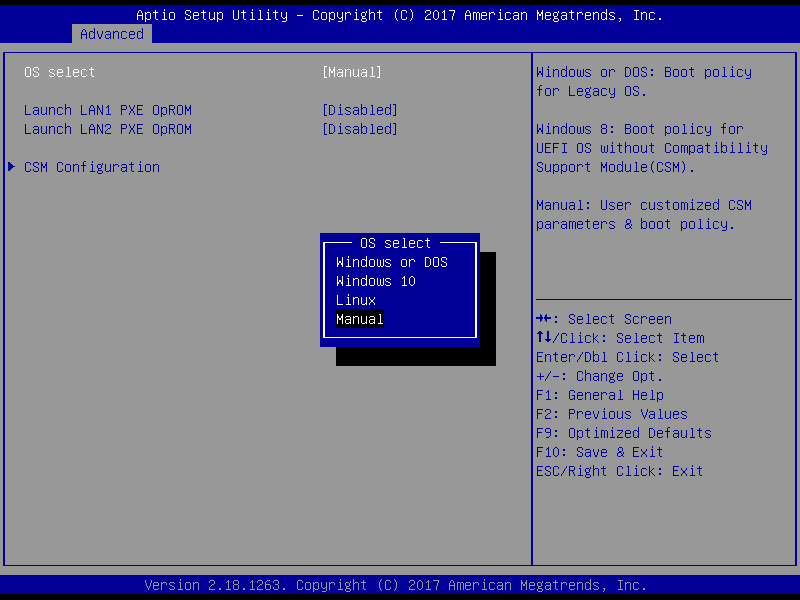Click the triangle arrow beside CSM Configuration

pyautogui.click(x=11, y=167)
